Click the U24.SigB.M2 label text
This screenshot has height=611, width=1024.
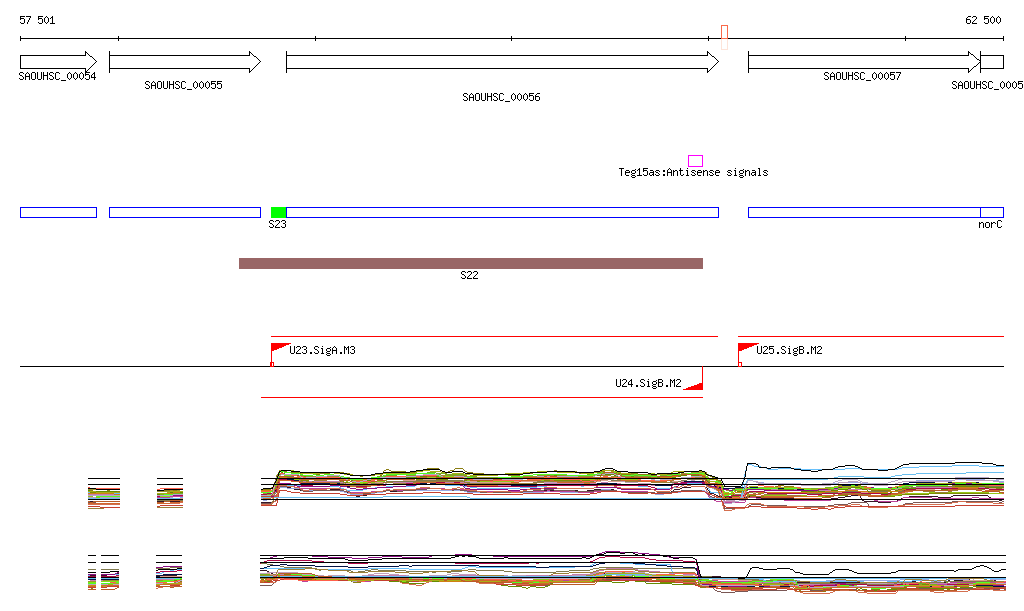point(648,383)
